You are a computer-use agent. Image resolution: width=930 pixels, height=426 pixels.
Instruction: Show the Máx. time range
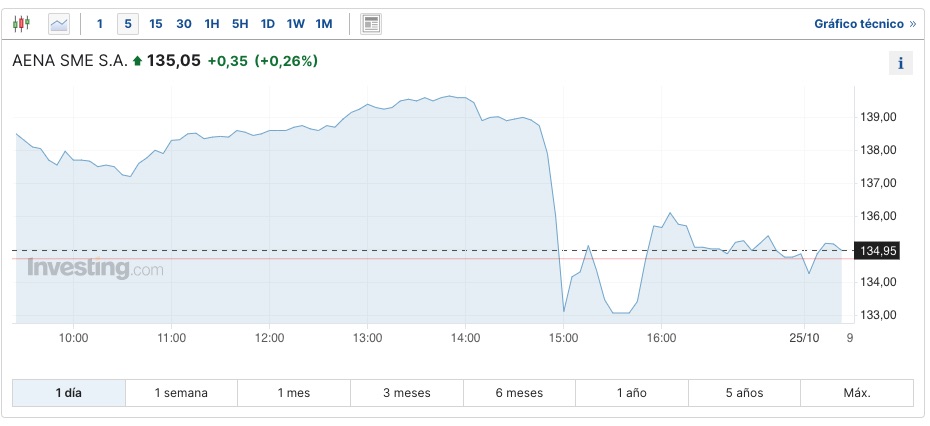point(856,393)
